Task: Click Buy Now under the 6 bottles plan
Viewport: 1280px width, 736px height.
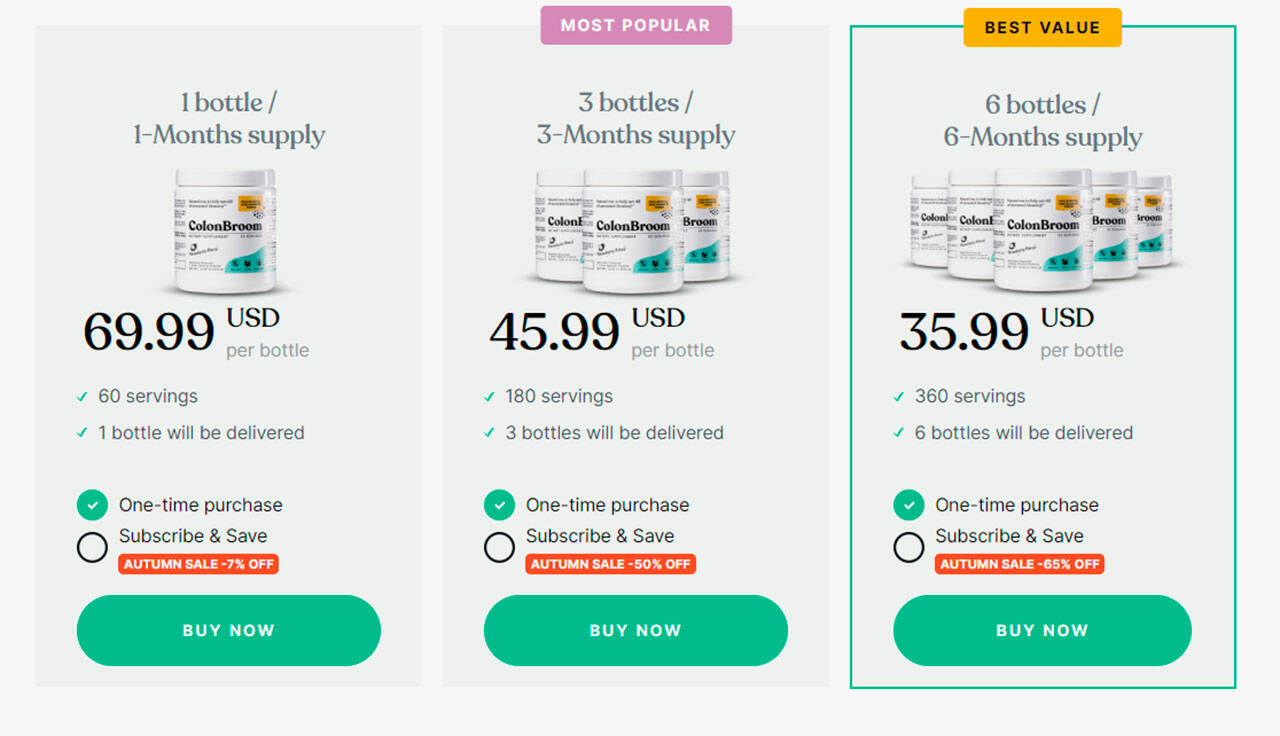Action: point(1042,630)
